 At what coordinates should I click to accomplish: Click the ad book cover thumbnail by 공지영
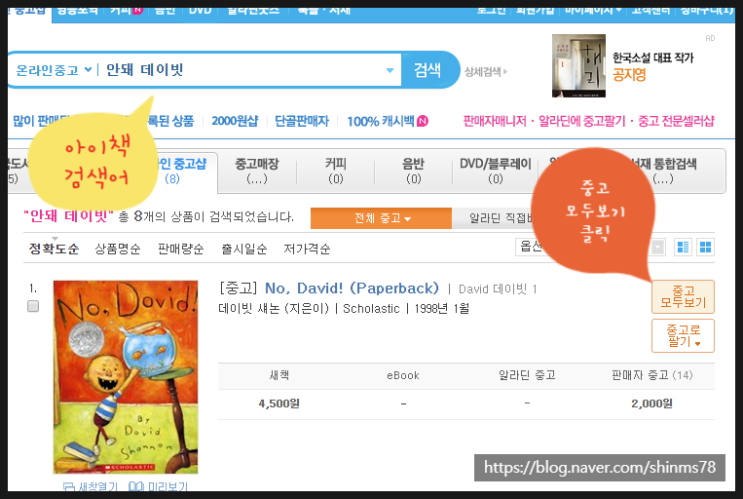(579, 65)
